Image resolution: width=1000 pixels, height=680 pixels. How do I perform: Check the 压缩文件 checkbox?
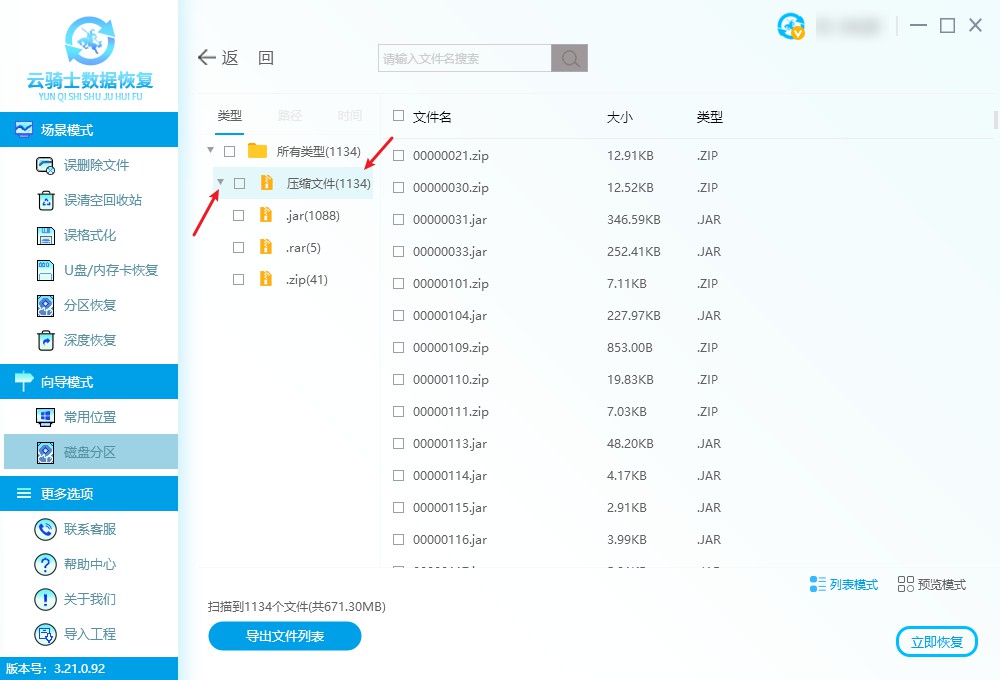tap(238, 183)
